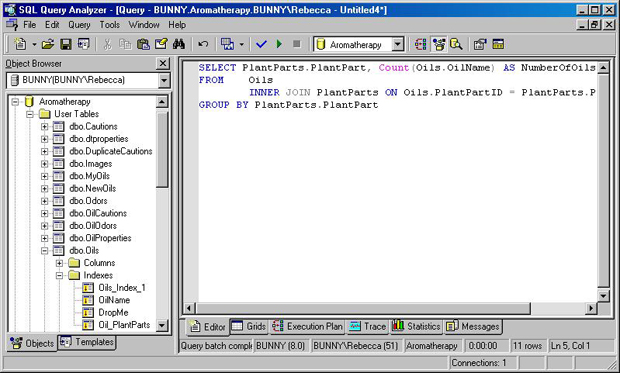
Task: Open the New Query dropdown arrow
Action: (34, 44)
